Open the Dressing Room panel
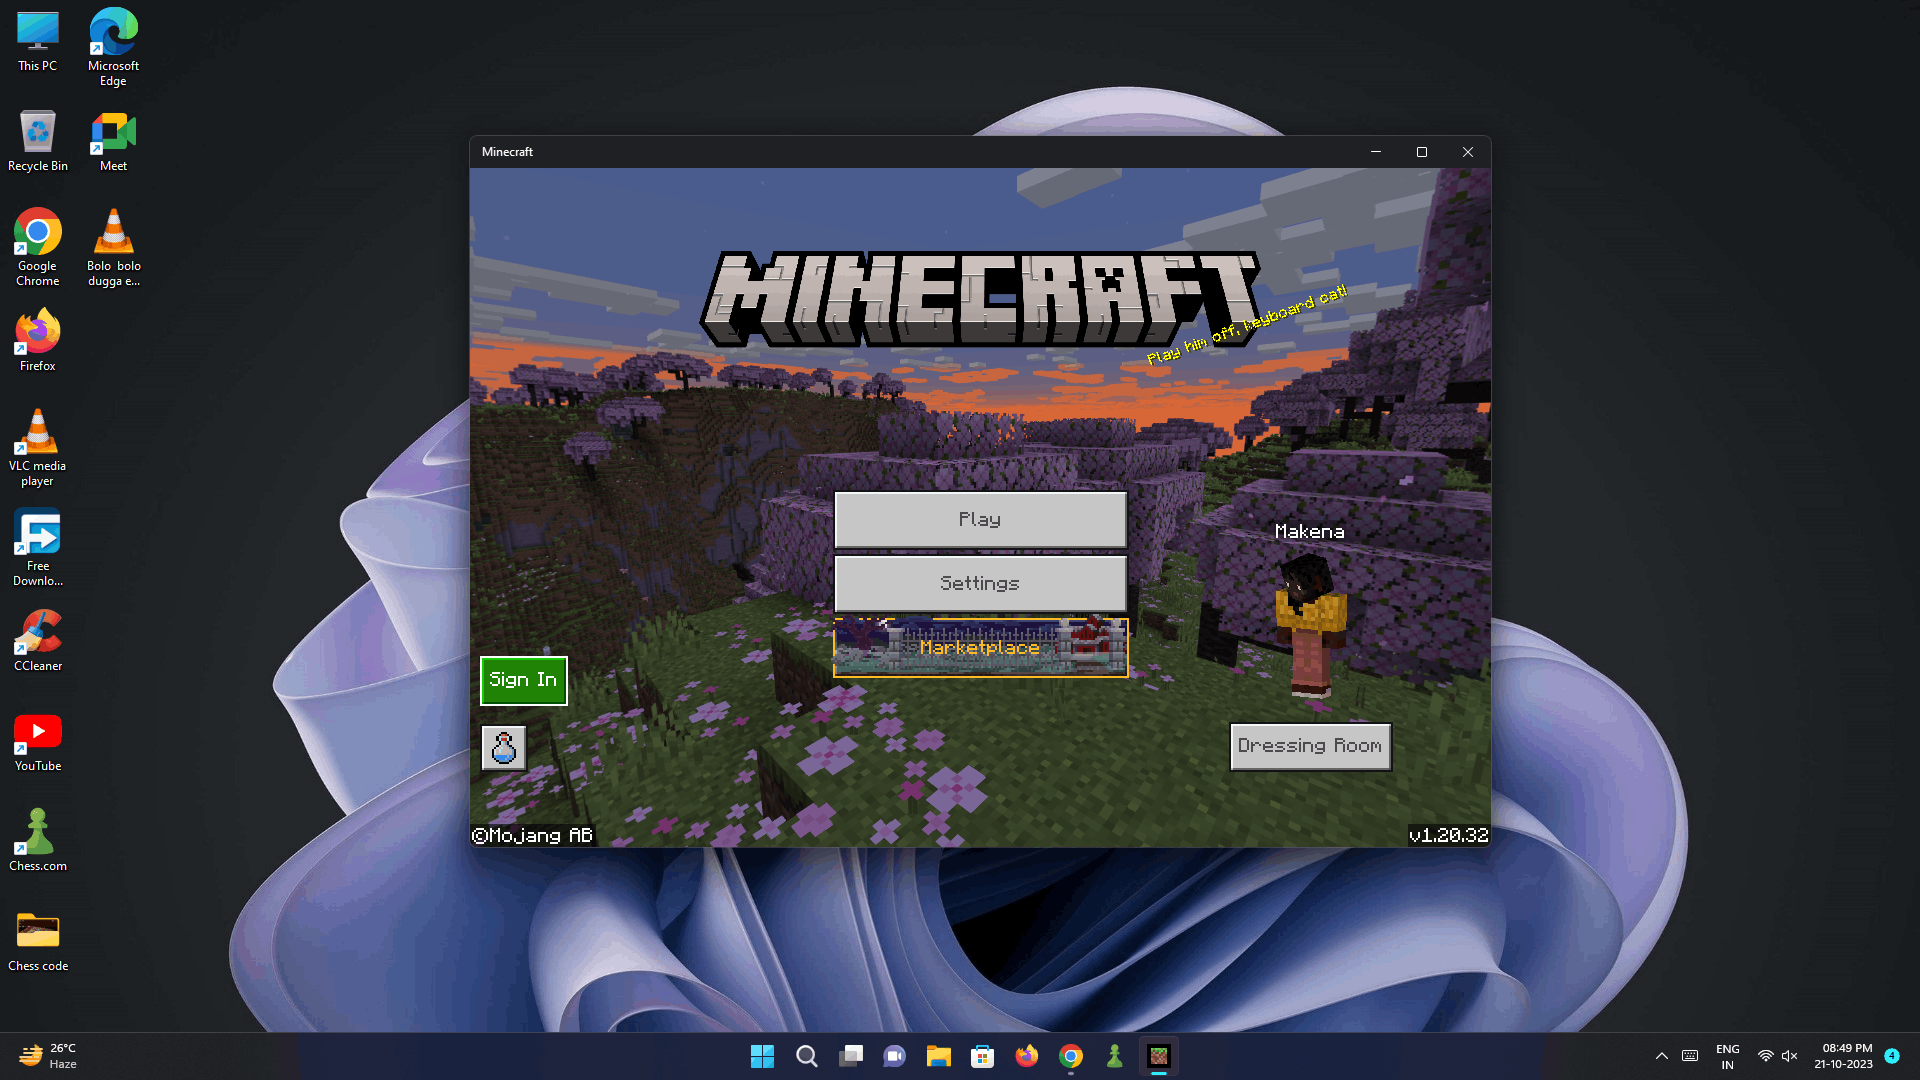The width and height of the screenshot is (1920, 1080). [1308, 744]
